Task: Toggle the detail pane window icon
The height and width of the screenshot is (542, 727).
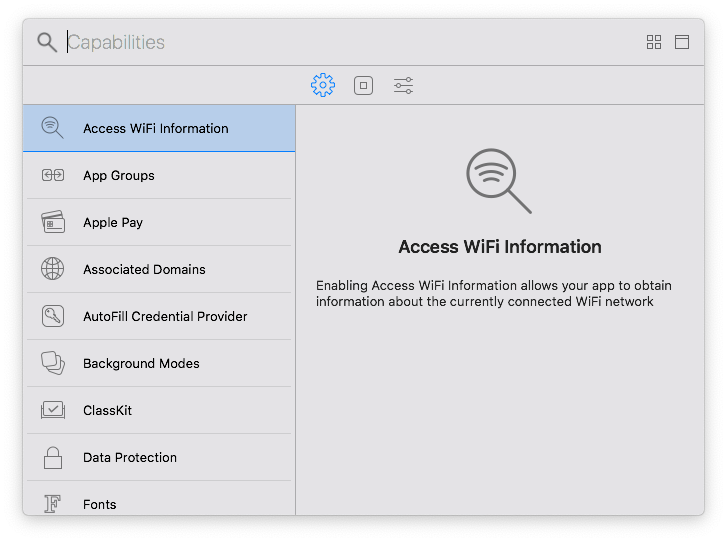Action: click(682, 42)
